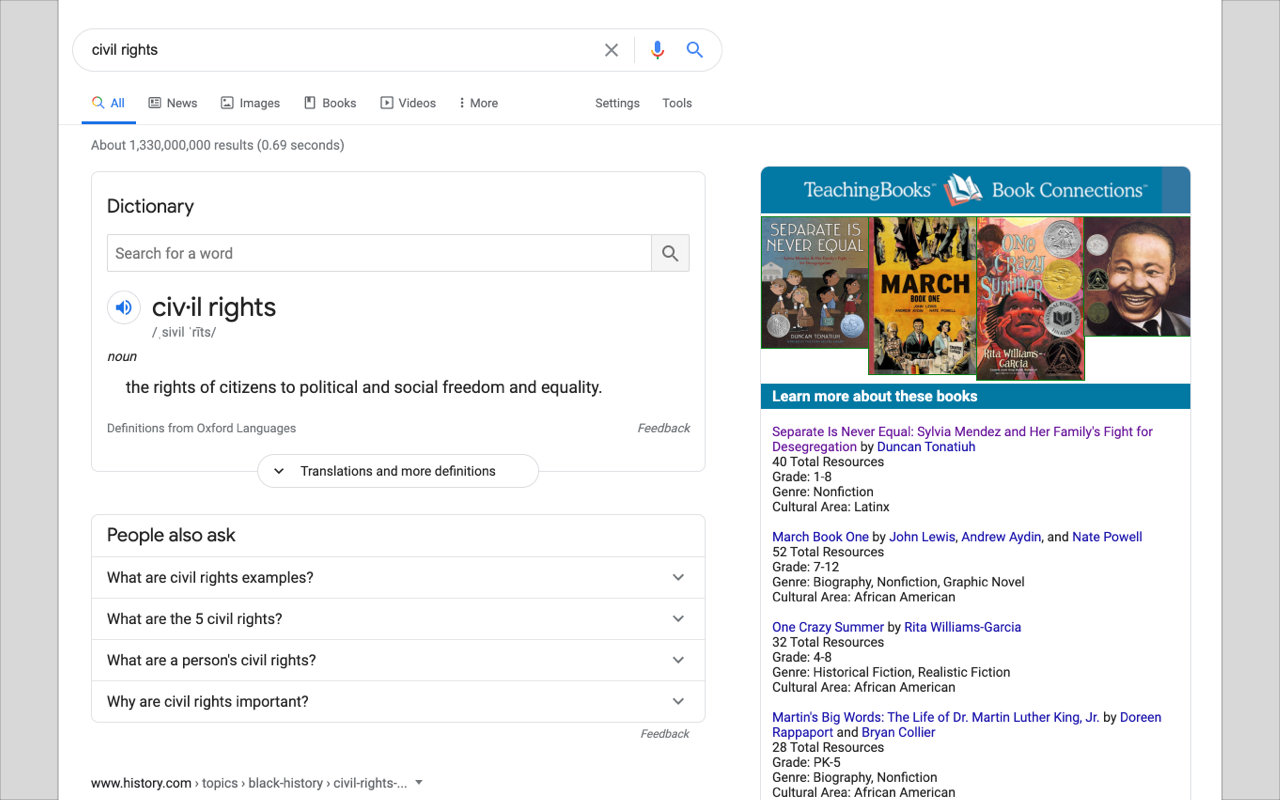The width and height of the screenshot is (1280, 800).
Task: Open the Martin's Big Words book link
Action: [x=935, y=717]
